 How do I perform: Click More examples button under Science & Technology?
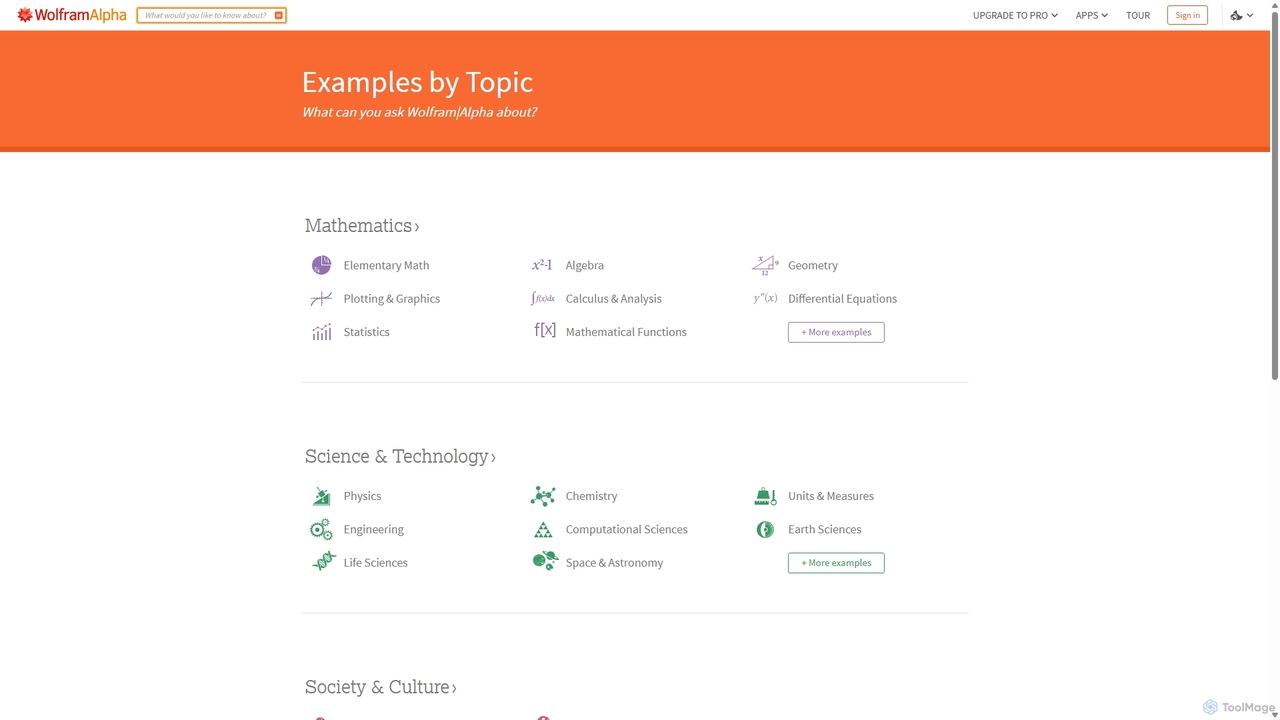836,563
